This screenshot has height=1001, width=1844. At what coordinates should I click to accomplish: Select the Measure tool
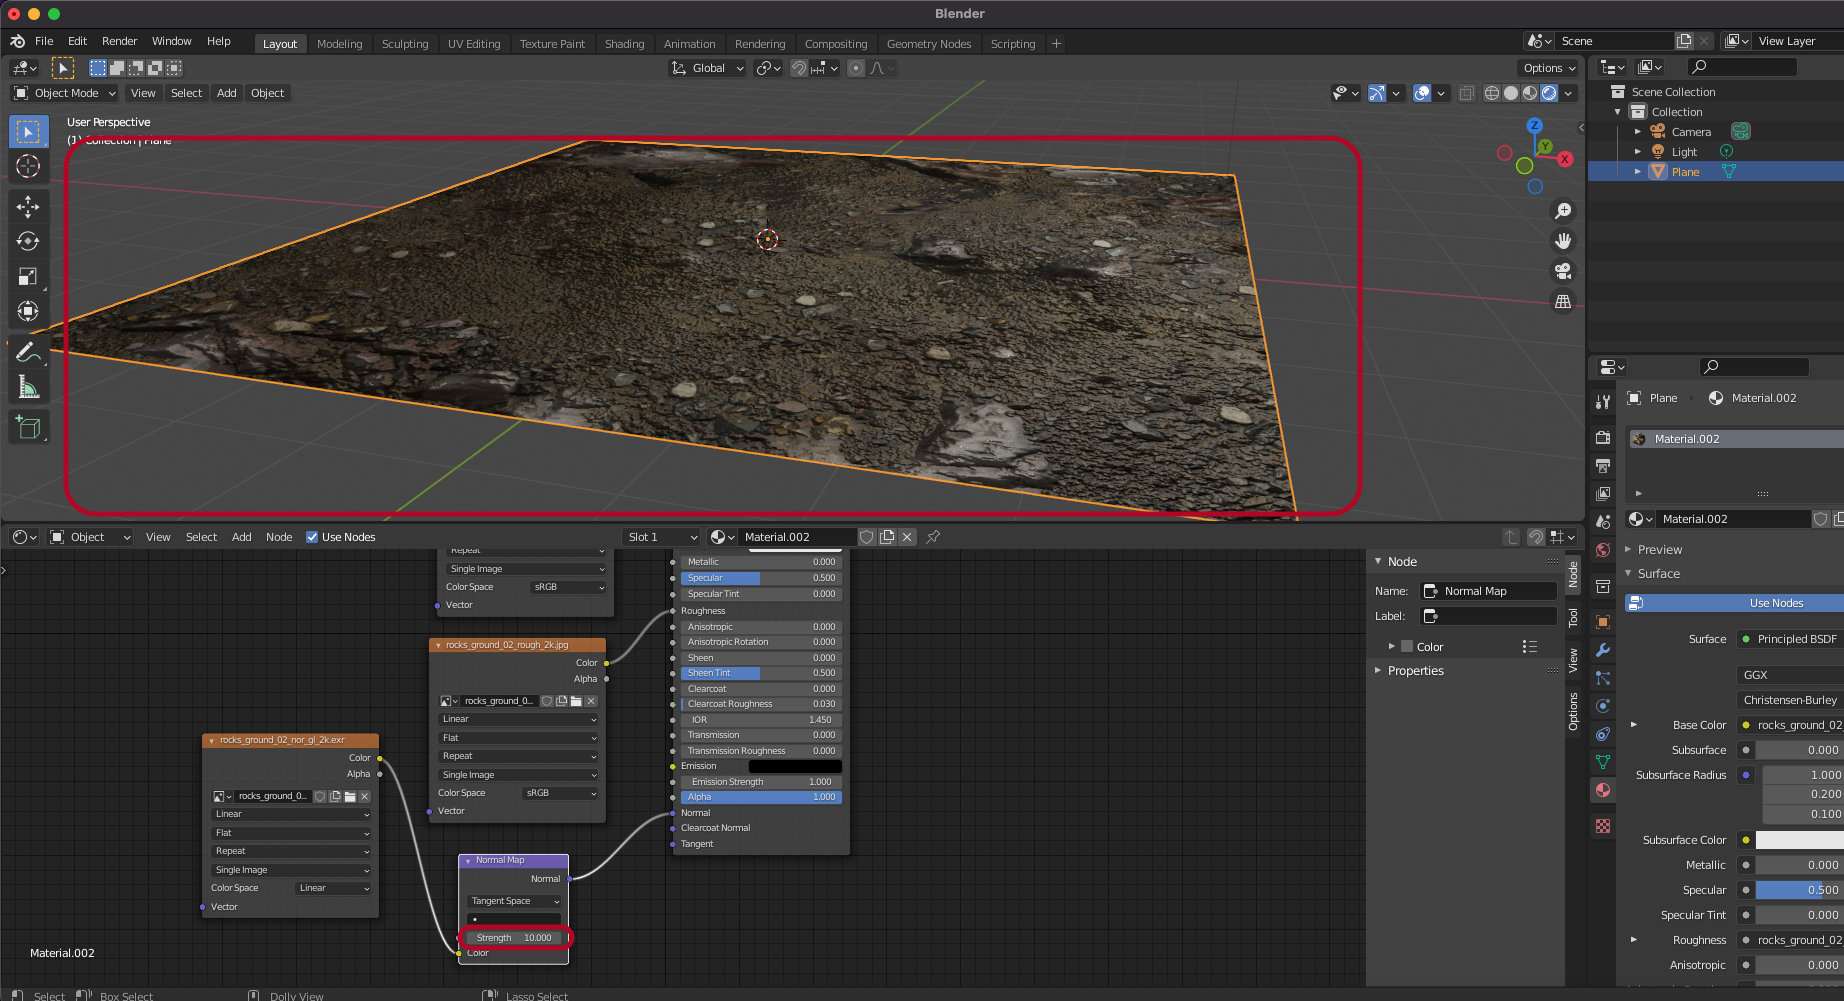pos(28,387)
